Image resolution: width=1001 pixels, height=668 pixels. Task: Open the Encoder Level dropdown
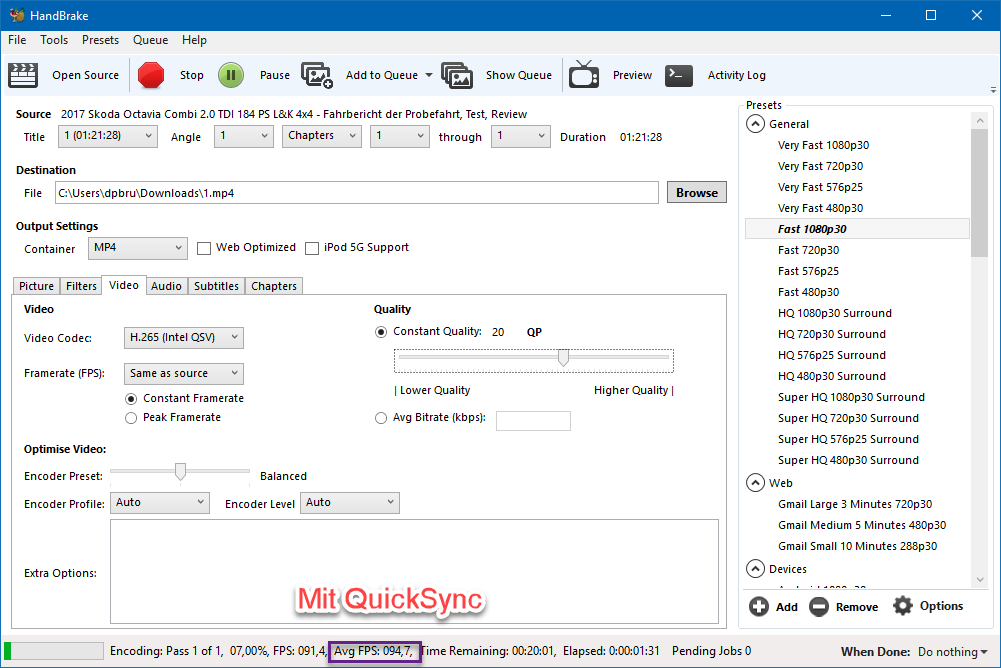(x=350, y=503)
